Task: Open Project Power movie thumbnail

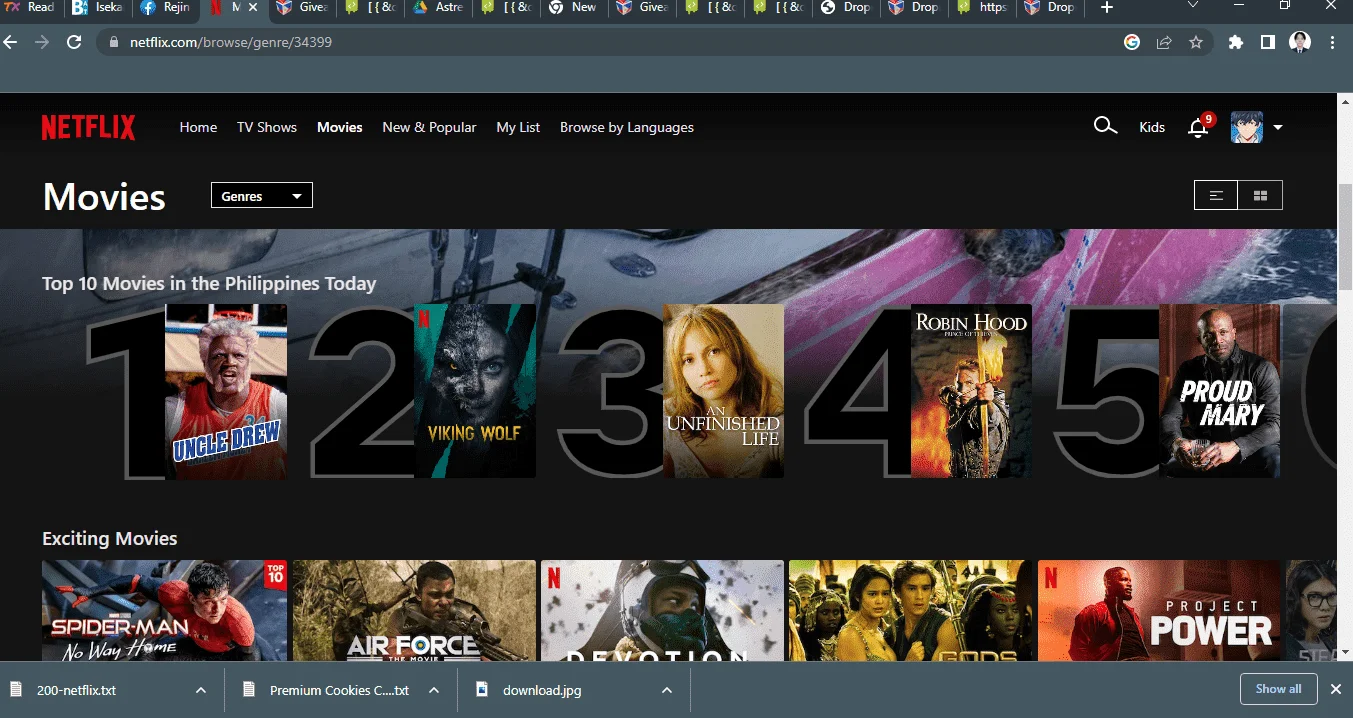Action: 1159,610
